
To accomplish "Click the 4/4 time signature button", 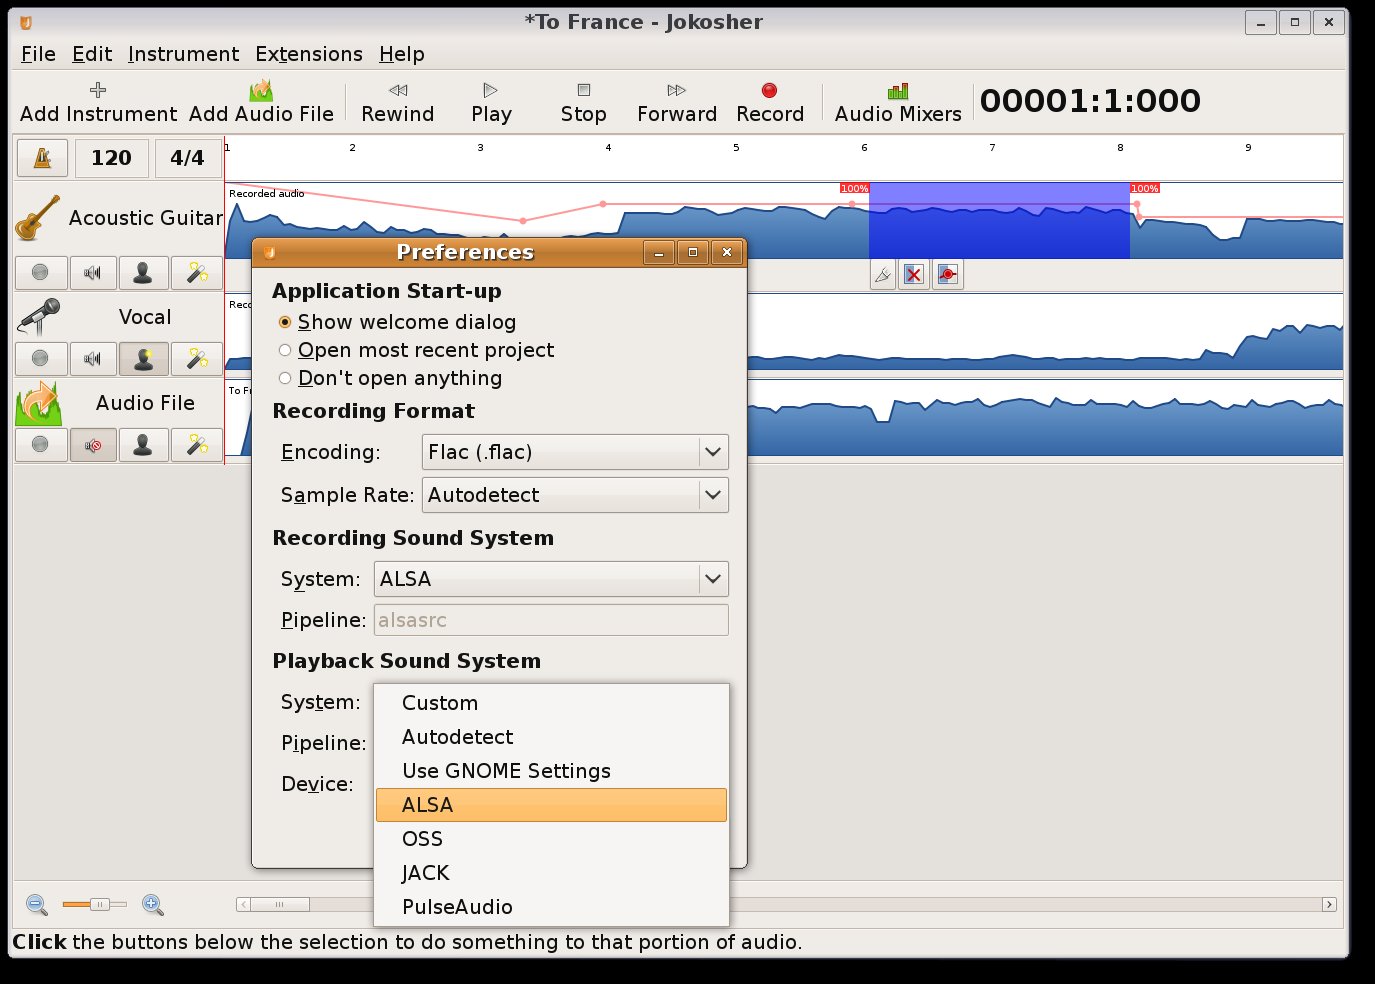I will point(187,158).
